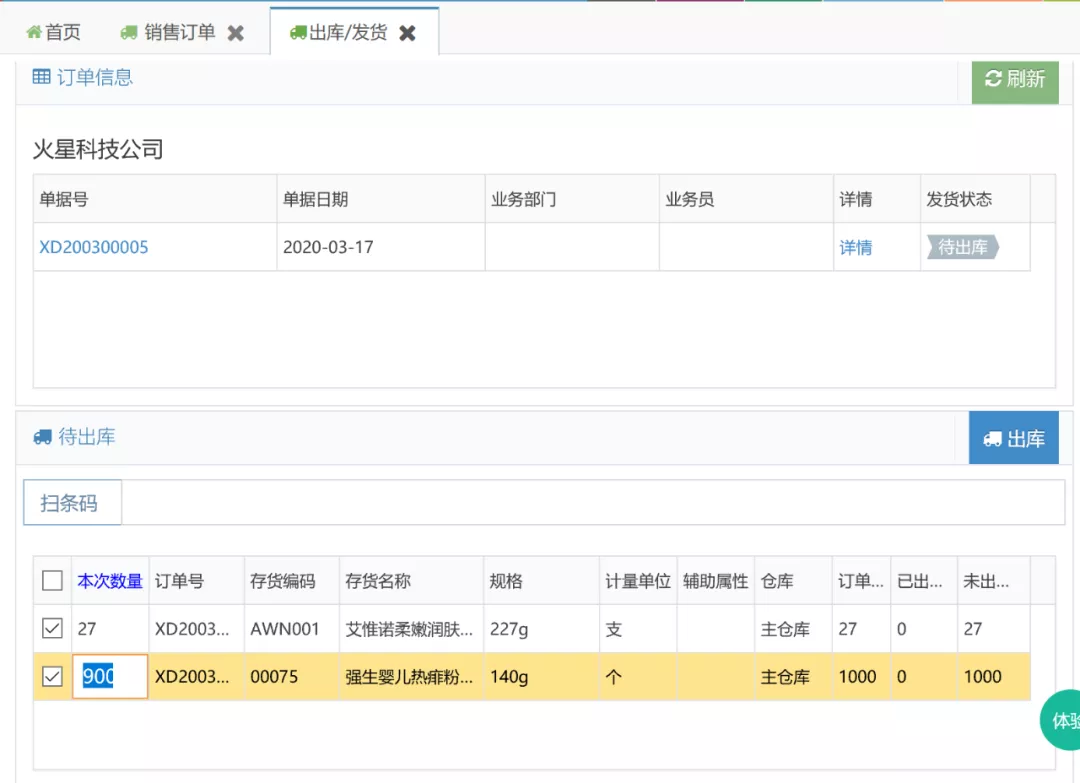Uncheck the AWN001 row checkbox

point(52,628)
